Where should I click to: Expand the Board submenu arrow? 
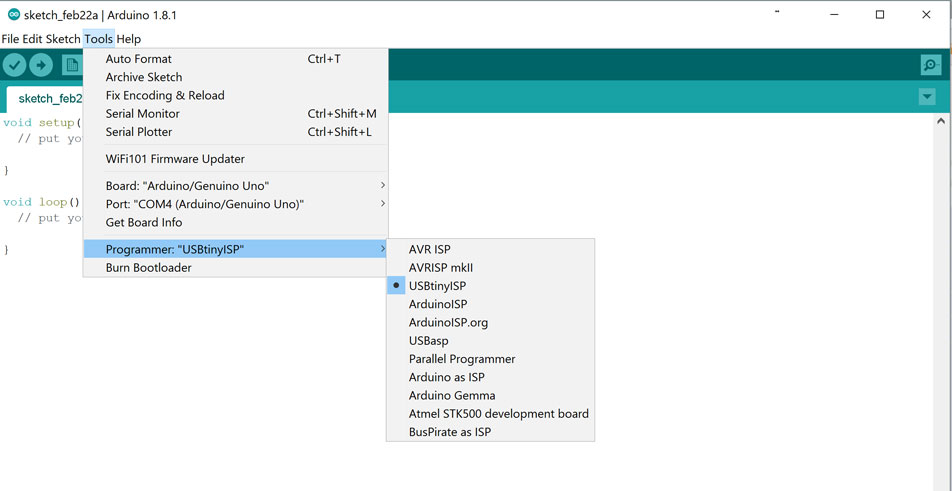382,185
